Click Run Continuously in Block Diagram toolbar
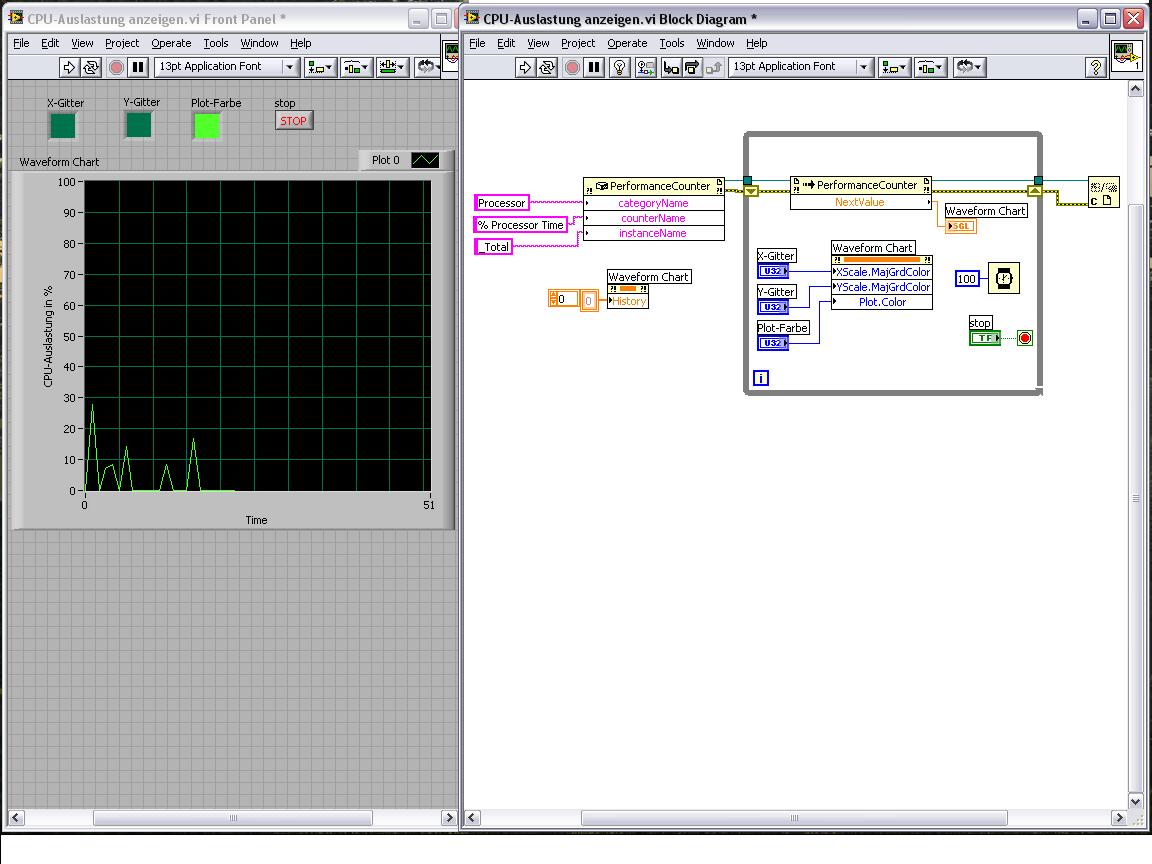Screen dimensions: 1152x864 pyautogui.click(x=548, y=67)
